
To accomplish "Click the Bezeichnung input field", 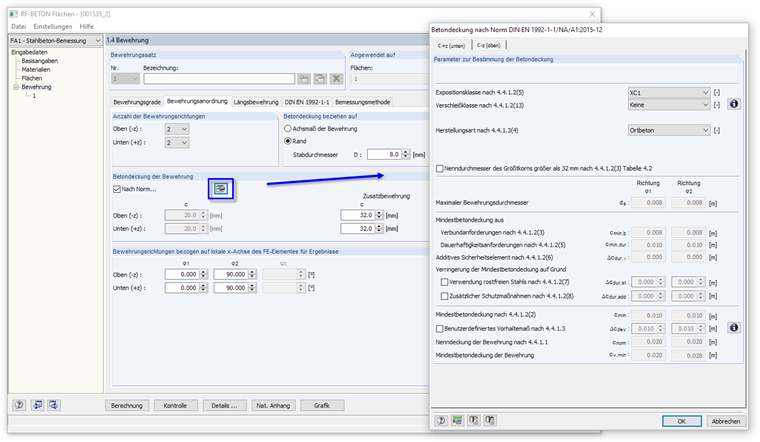I will tap(219, 79).
